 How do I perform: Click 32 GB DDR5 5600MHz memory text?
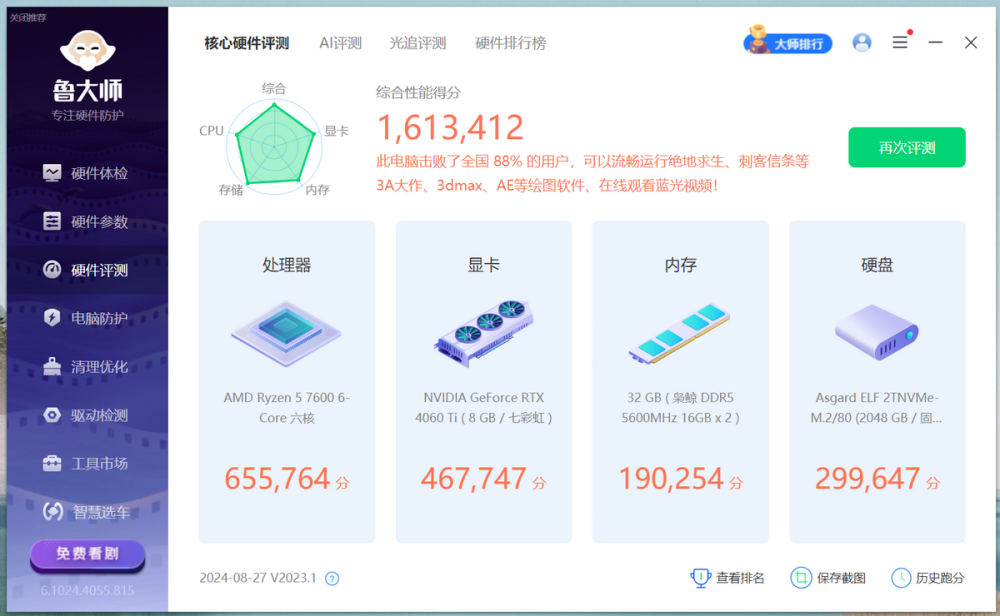pyautogui.click(x=680, y=407)
